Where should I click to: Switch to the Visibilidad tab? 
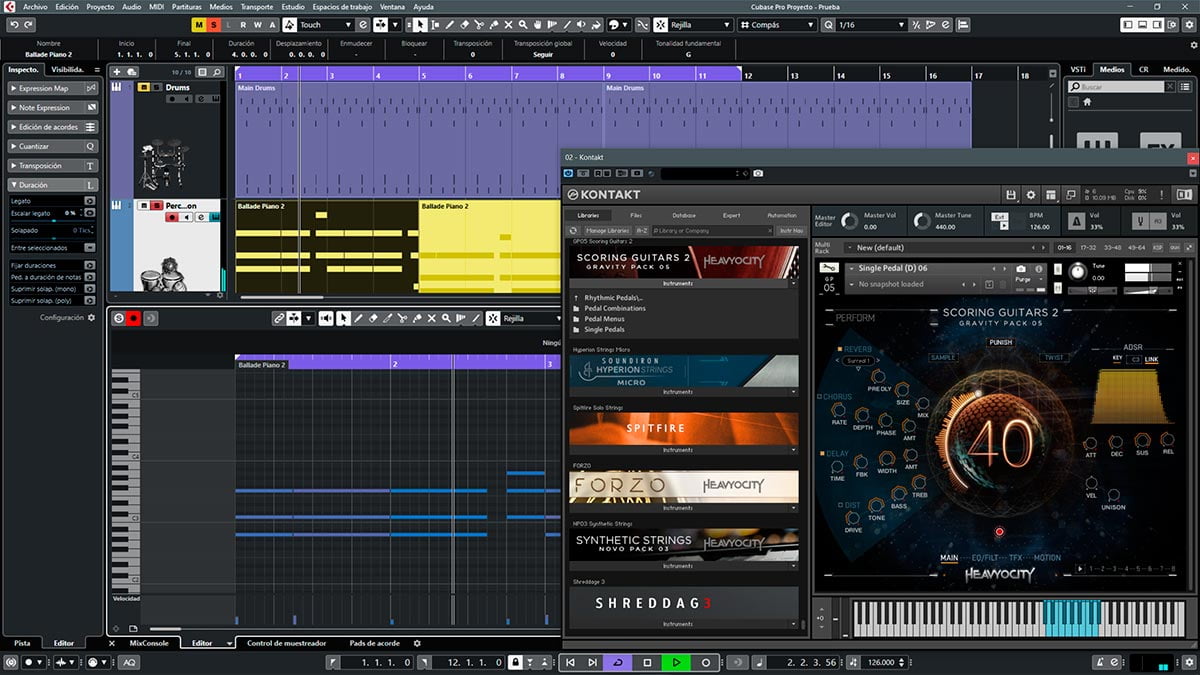tap(68, 70)
